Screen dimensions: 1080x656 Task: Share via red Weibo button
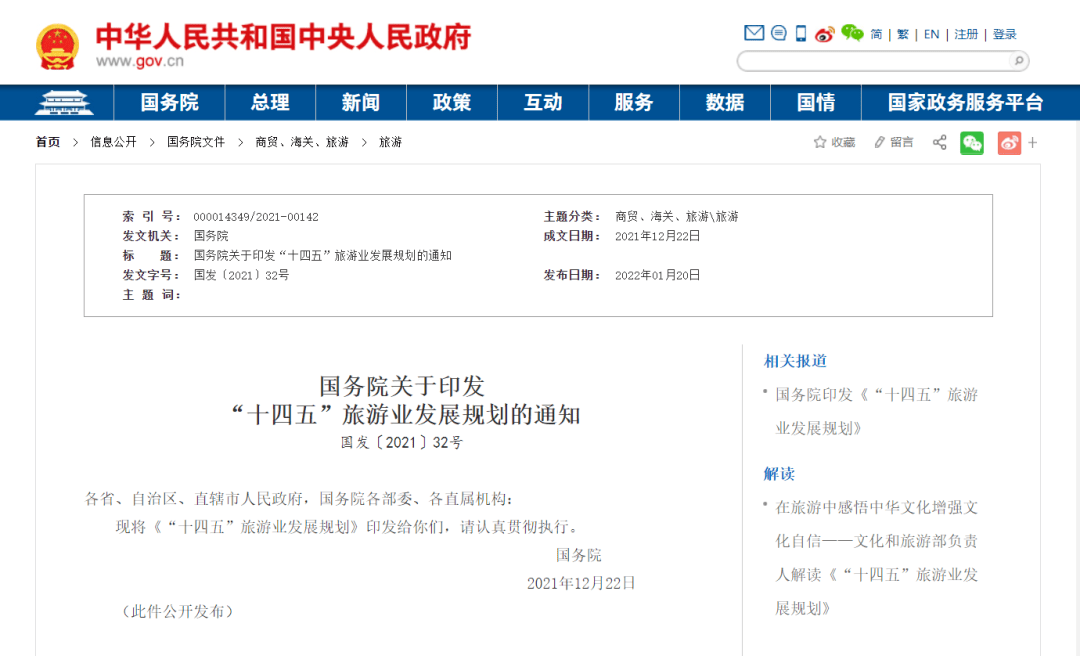(1009, 143)
